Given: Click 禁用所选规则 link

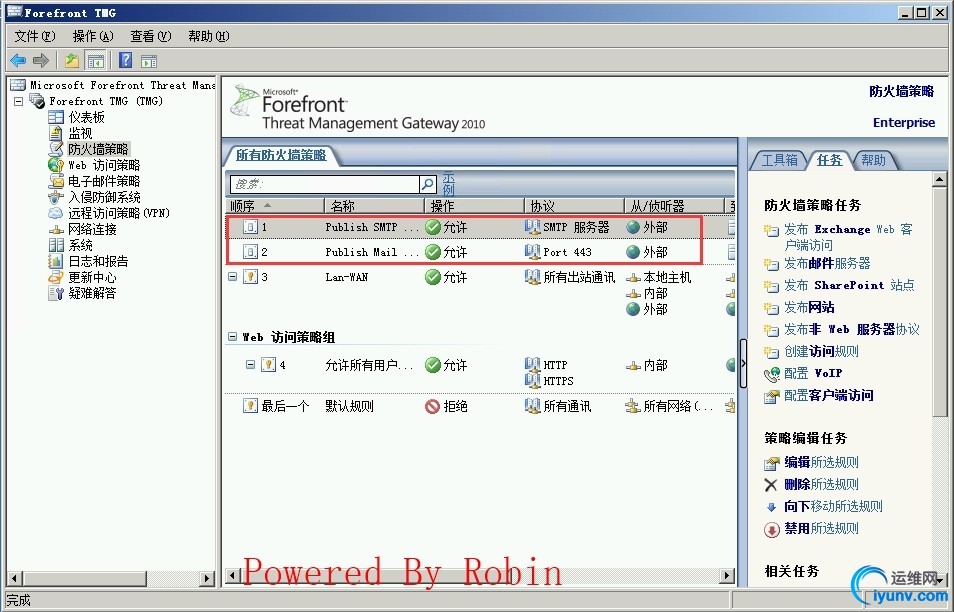Looking at the screenshot, I should 821,528.
